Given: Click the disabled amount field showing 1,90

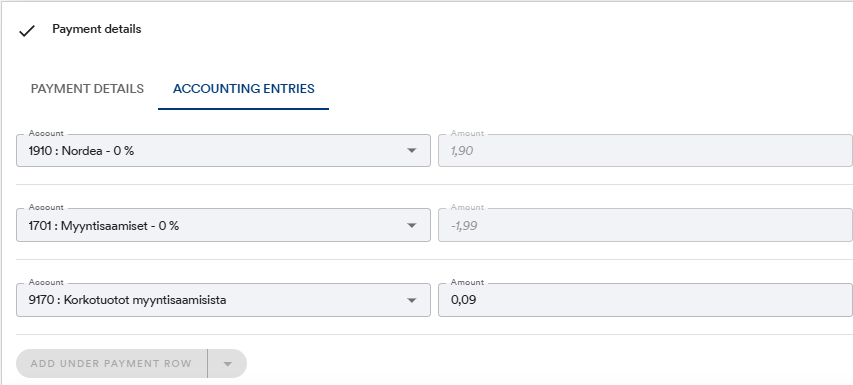Looking at the screenshot, I should coord(645,151).
